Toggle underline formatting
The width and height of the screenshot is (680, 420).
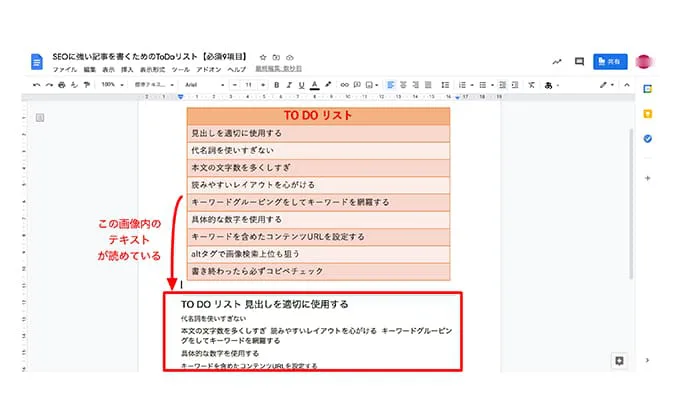pos(301,85)
